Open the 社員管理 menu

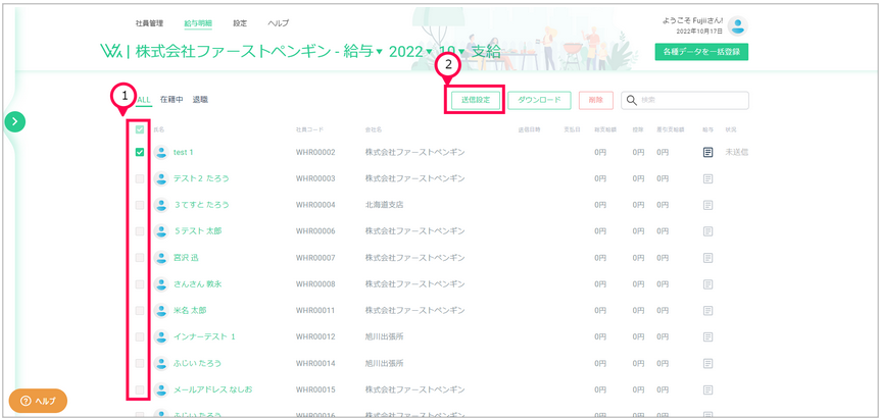(149, 24)
